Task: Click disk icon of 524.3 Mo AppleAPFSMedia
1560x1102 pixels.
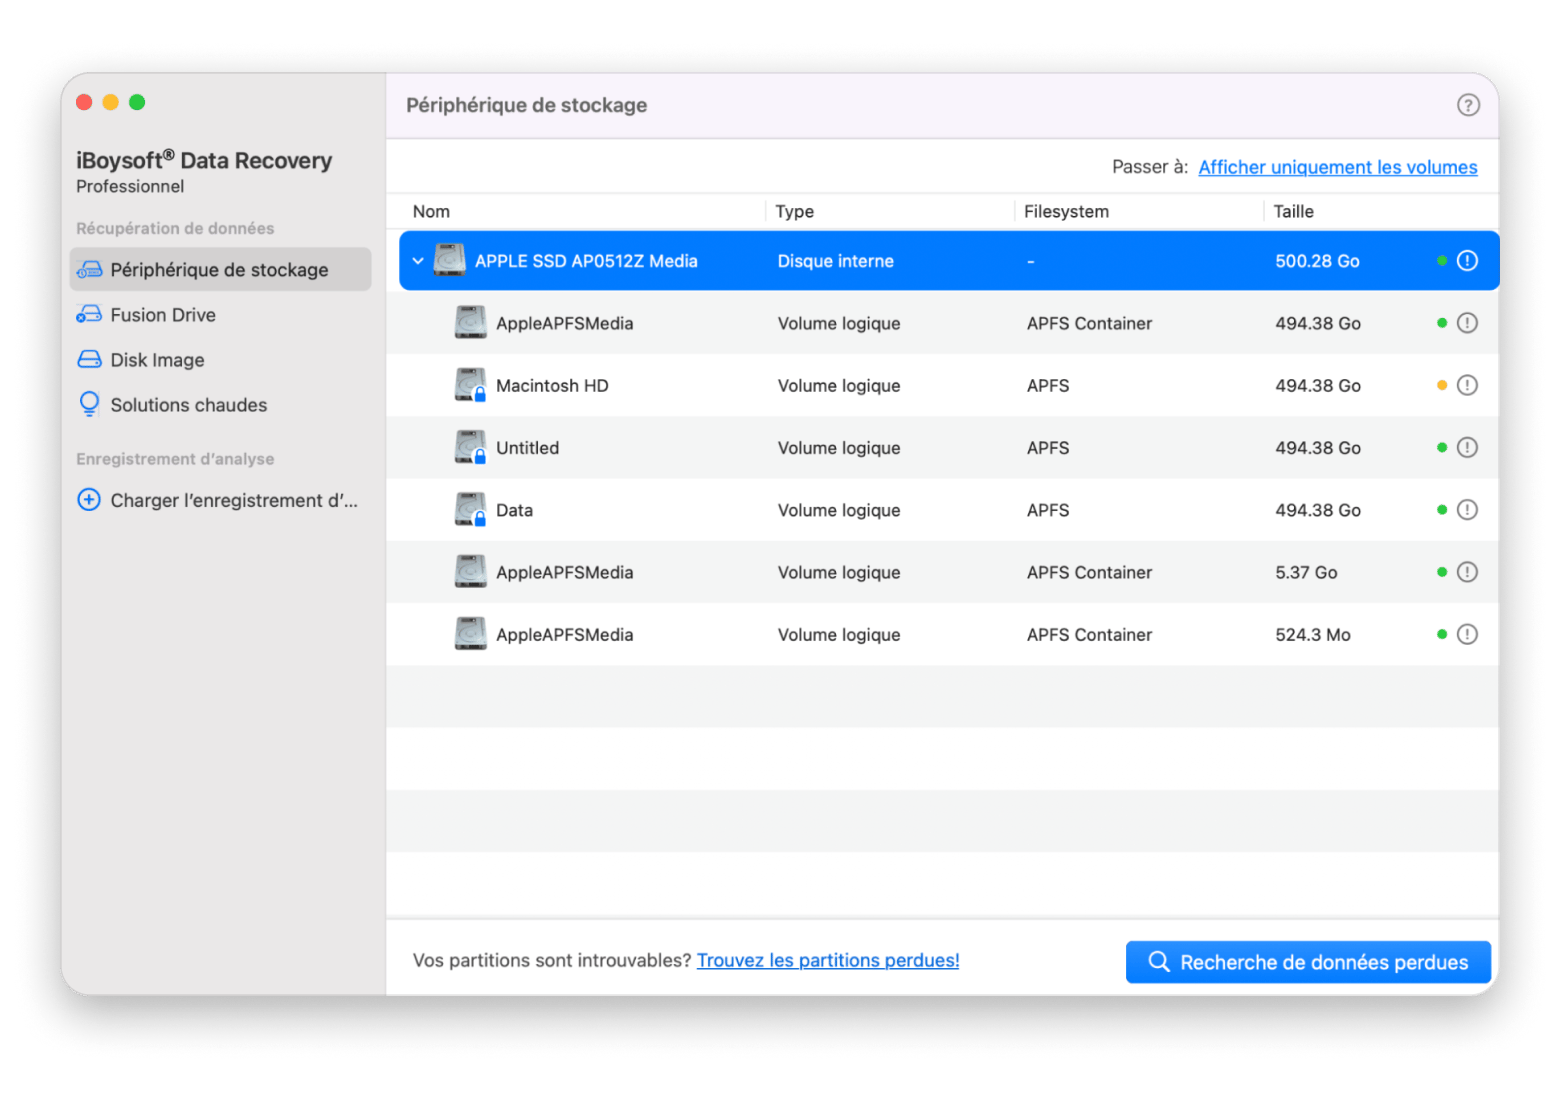Action: coord(470,634)
